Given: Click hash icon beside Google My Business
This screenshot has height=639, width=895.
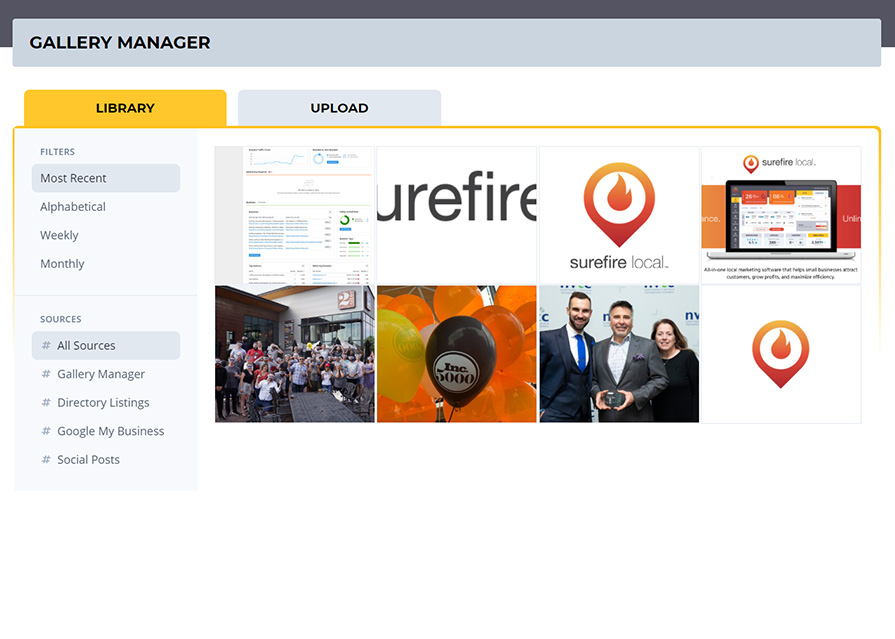Looking at the screenshot, I should pyautogui.click(x=46, y=431).
